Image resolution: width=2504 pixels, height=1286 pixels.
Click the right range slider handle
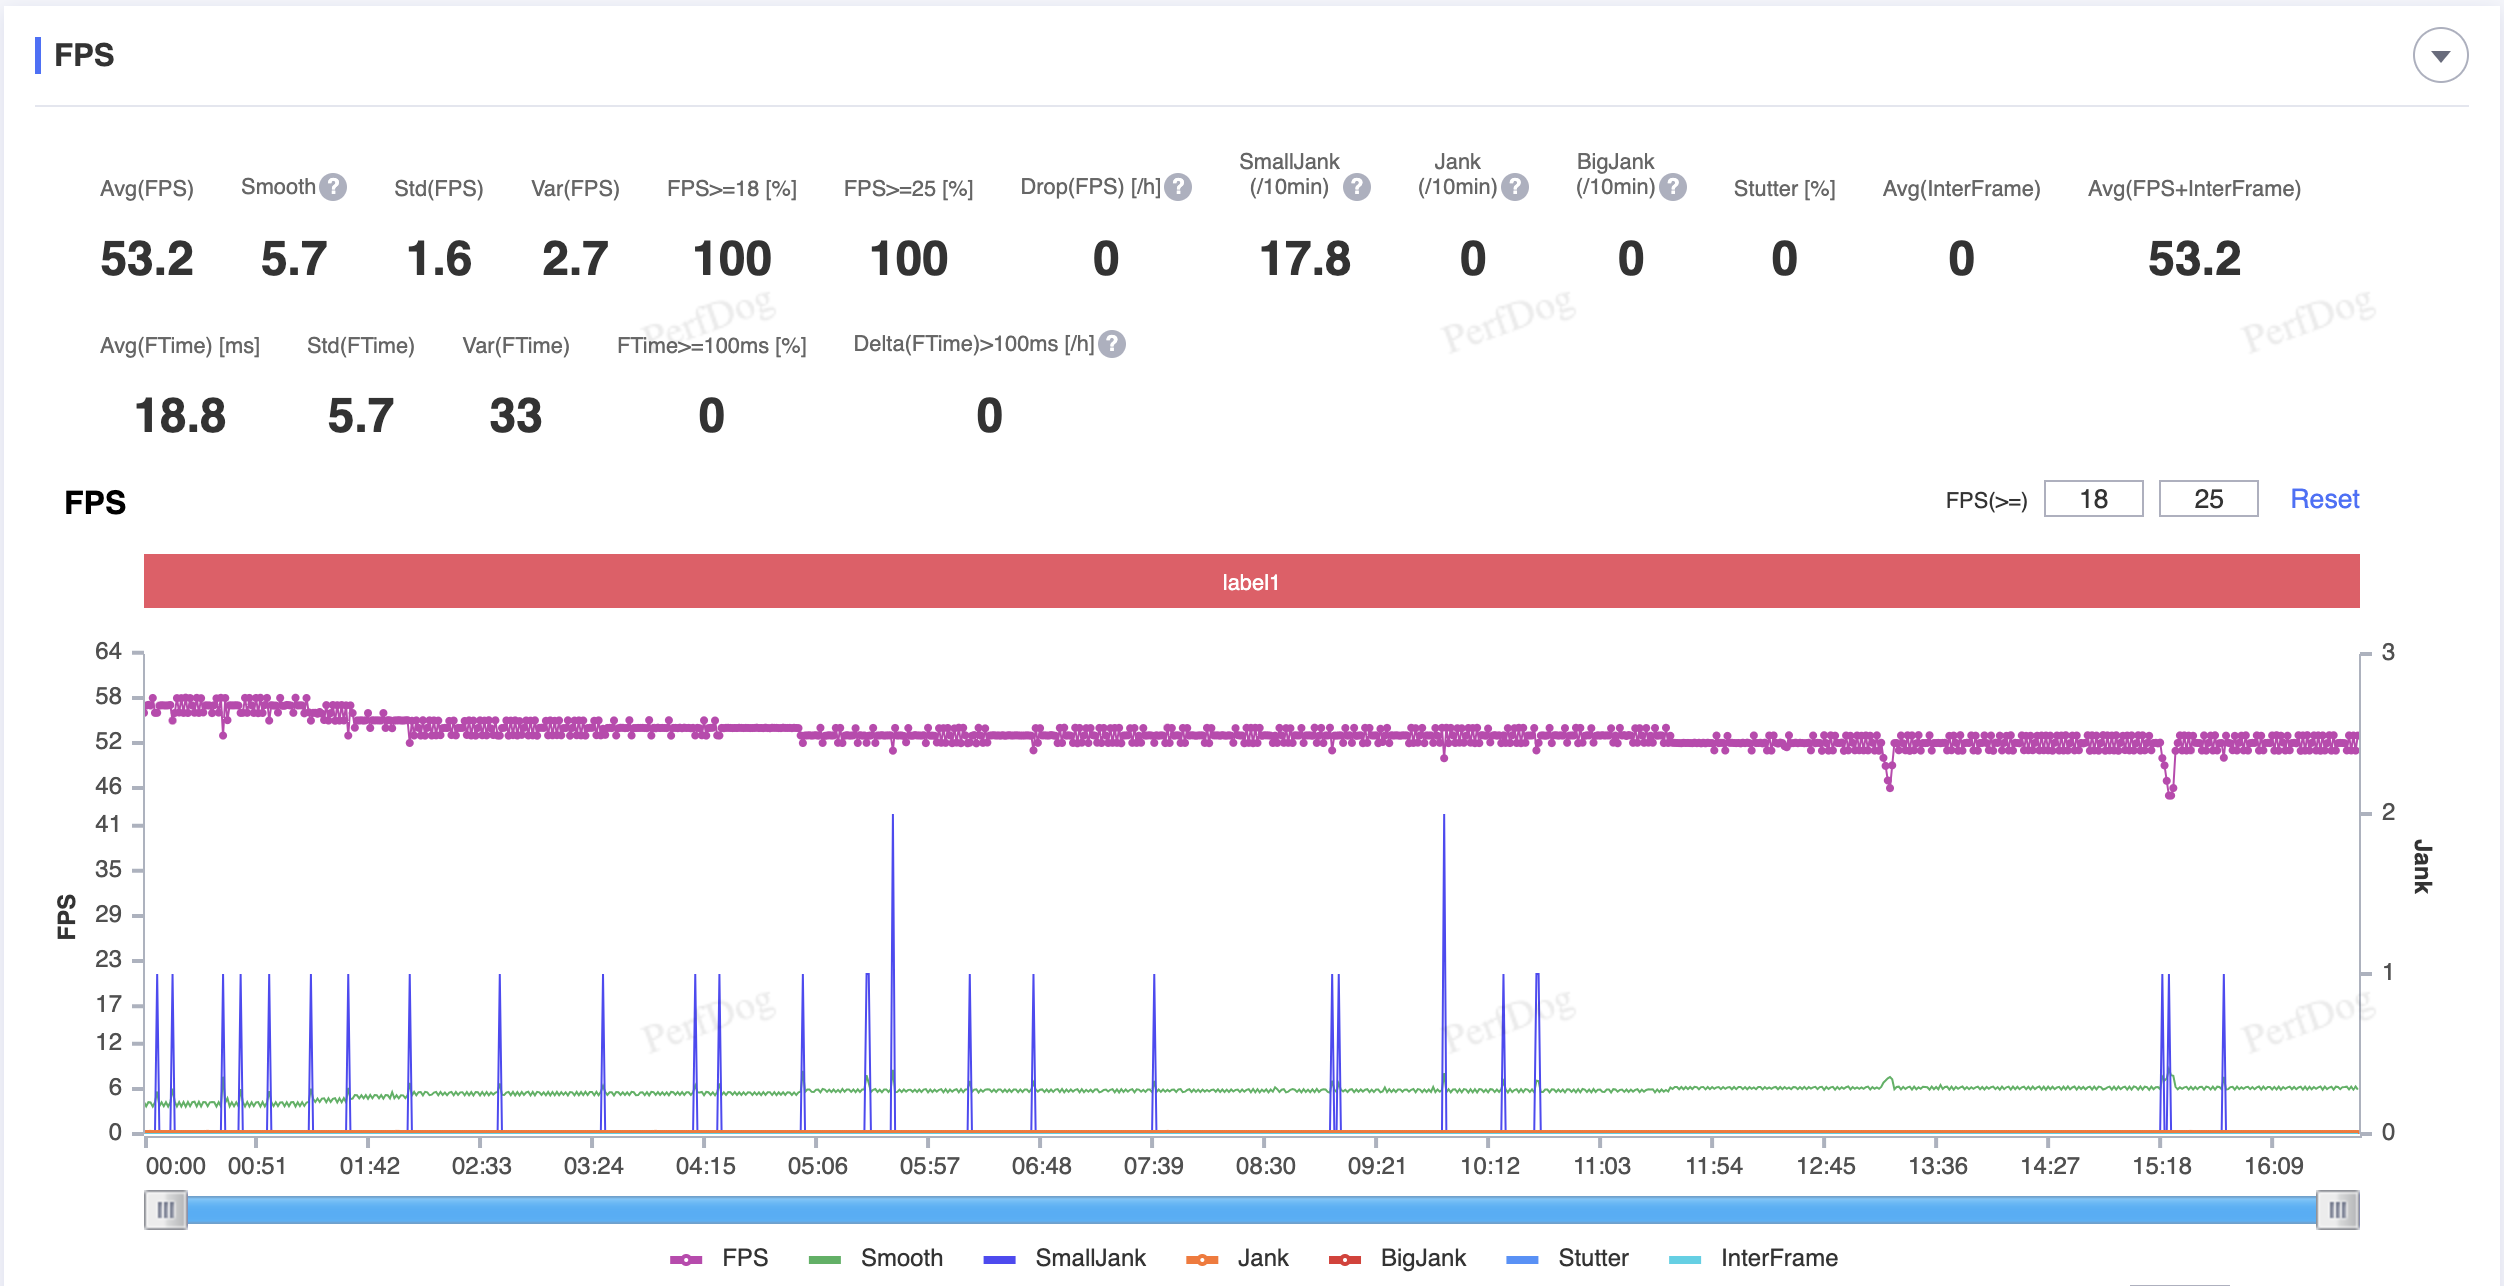click(x=2337, y=1210)
